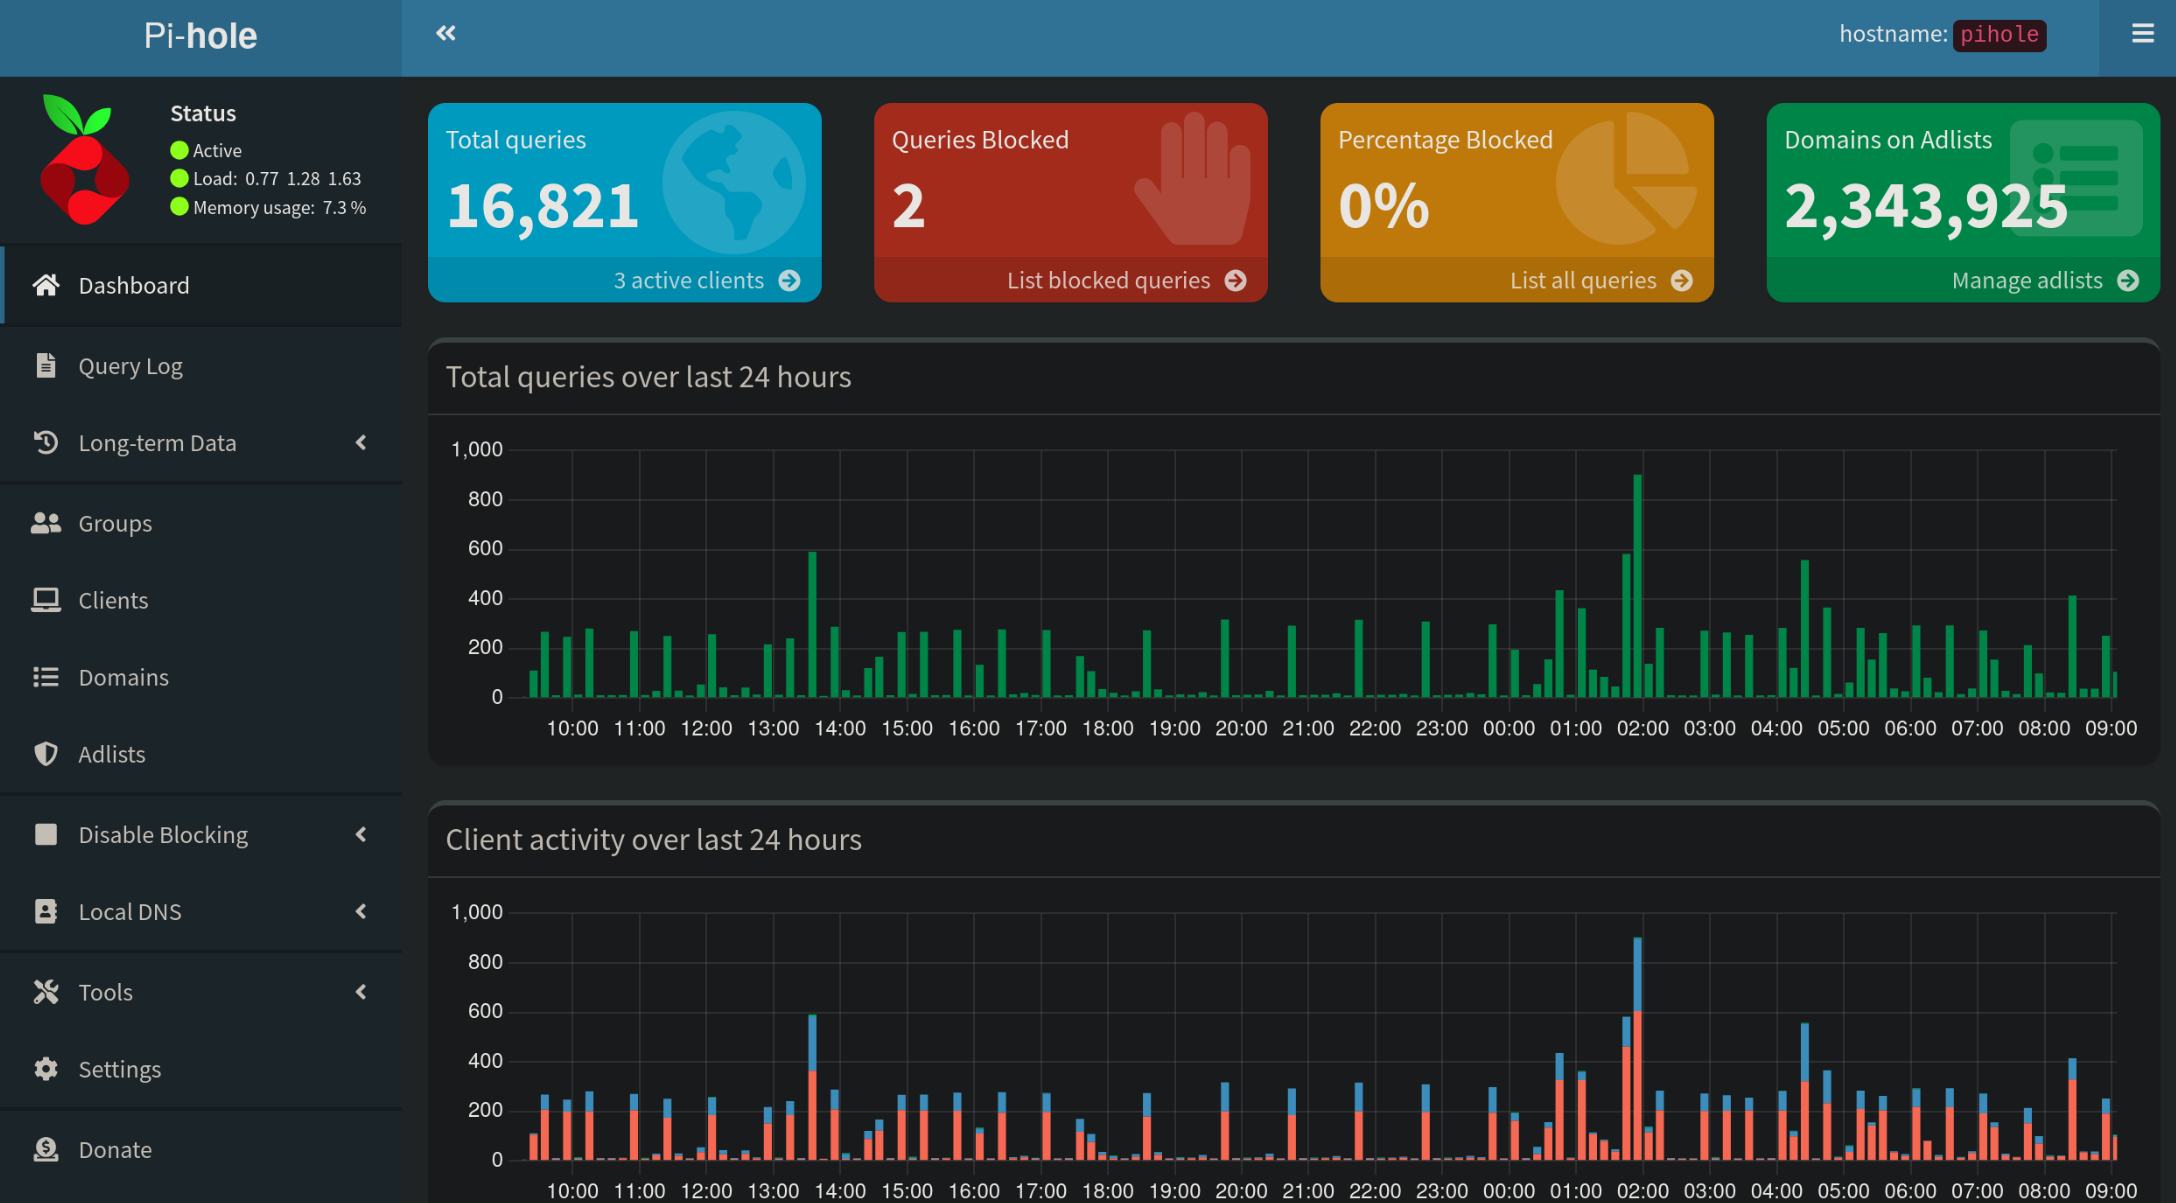
Task: Click the Client activity over last 24 hours heading
Action: click(653, 840)
